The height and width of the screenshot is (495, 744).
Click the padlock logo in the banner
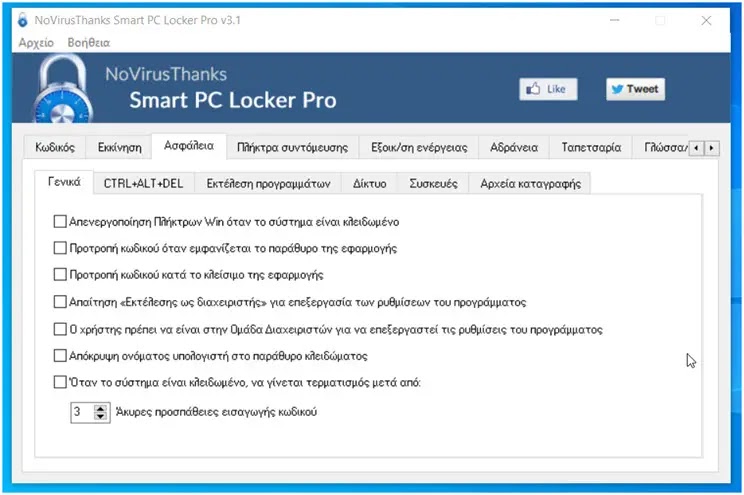point(62,89)
